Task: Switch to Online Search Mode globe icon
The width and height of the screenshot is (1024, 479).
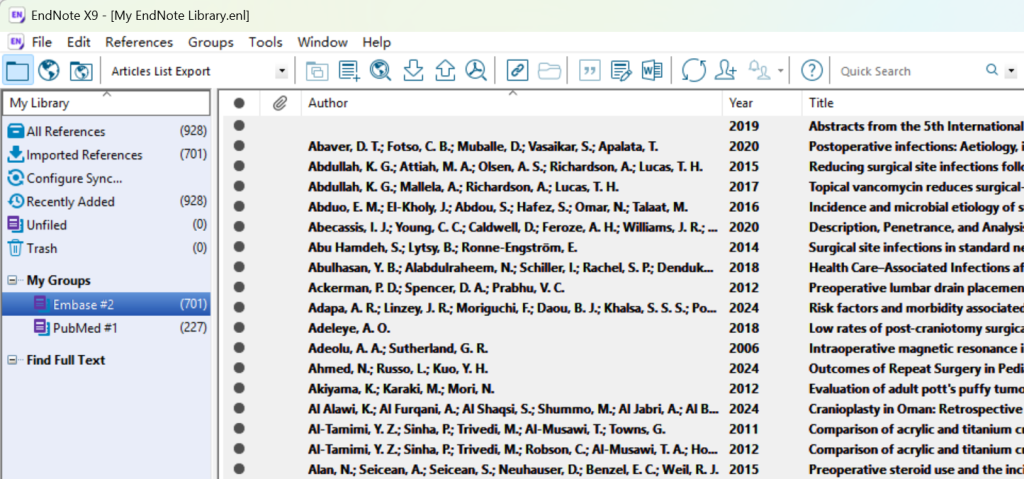Action: coord(48,71)
